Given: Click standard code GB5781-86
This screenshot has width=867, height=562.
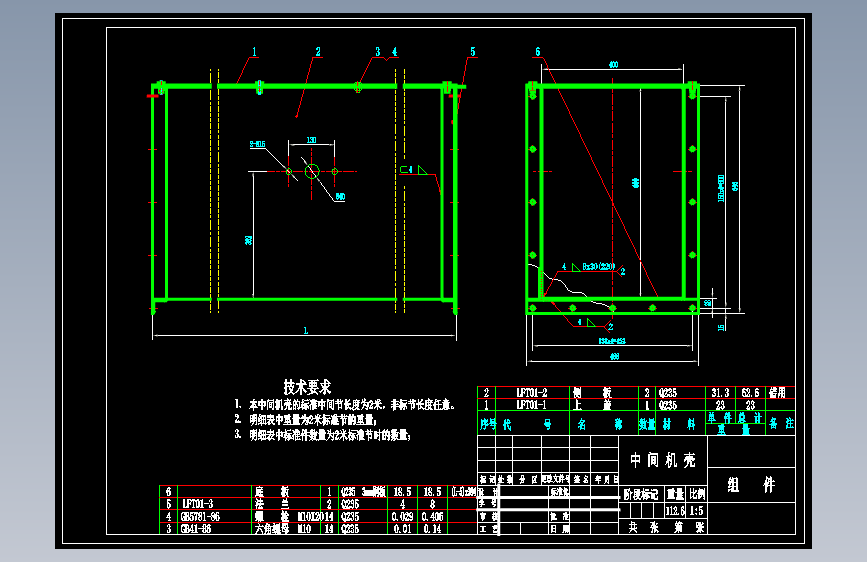Looking at the screenshot, I should coord(200,517).
